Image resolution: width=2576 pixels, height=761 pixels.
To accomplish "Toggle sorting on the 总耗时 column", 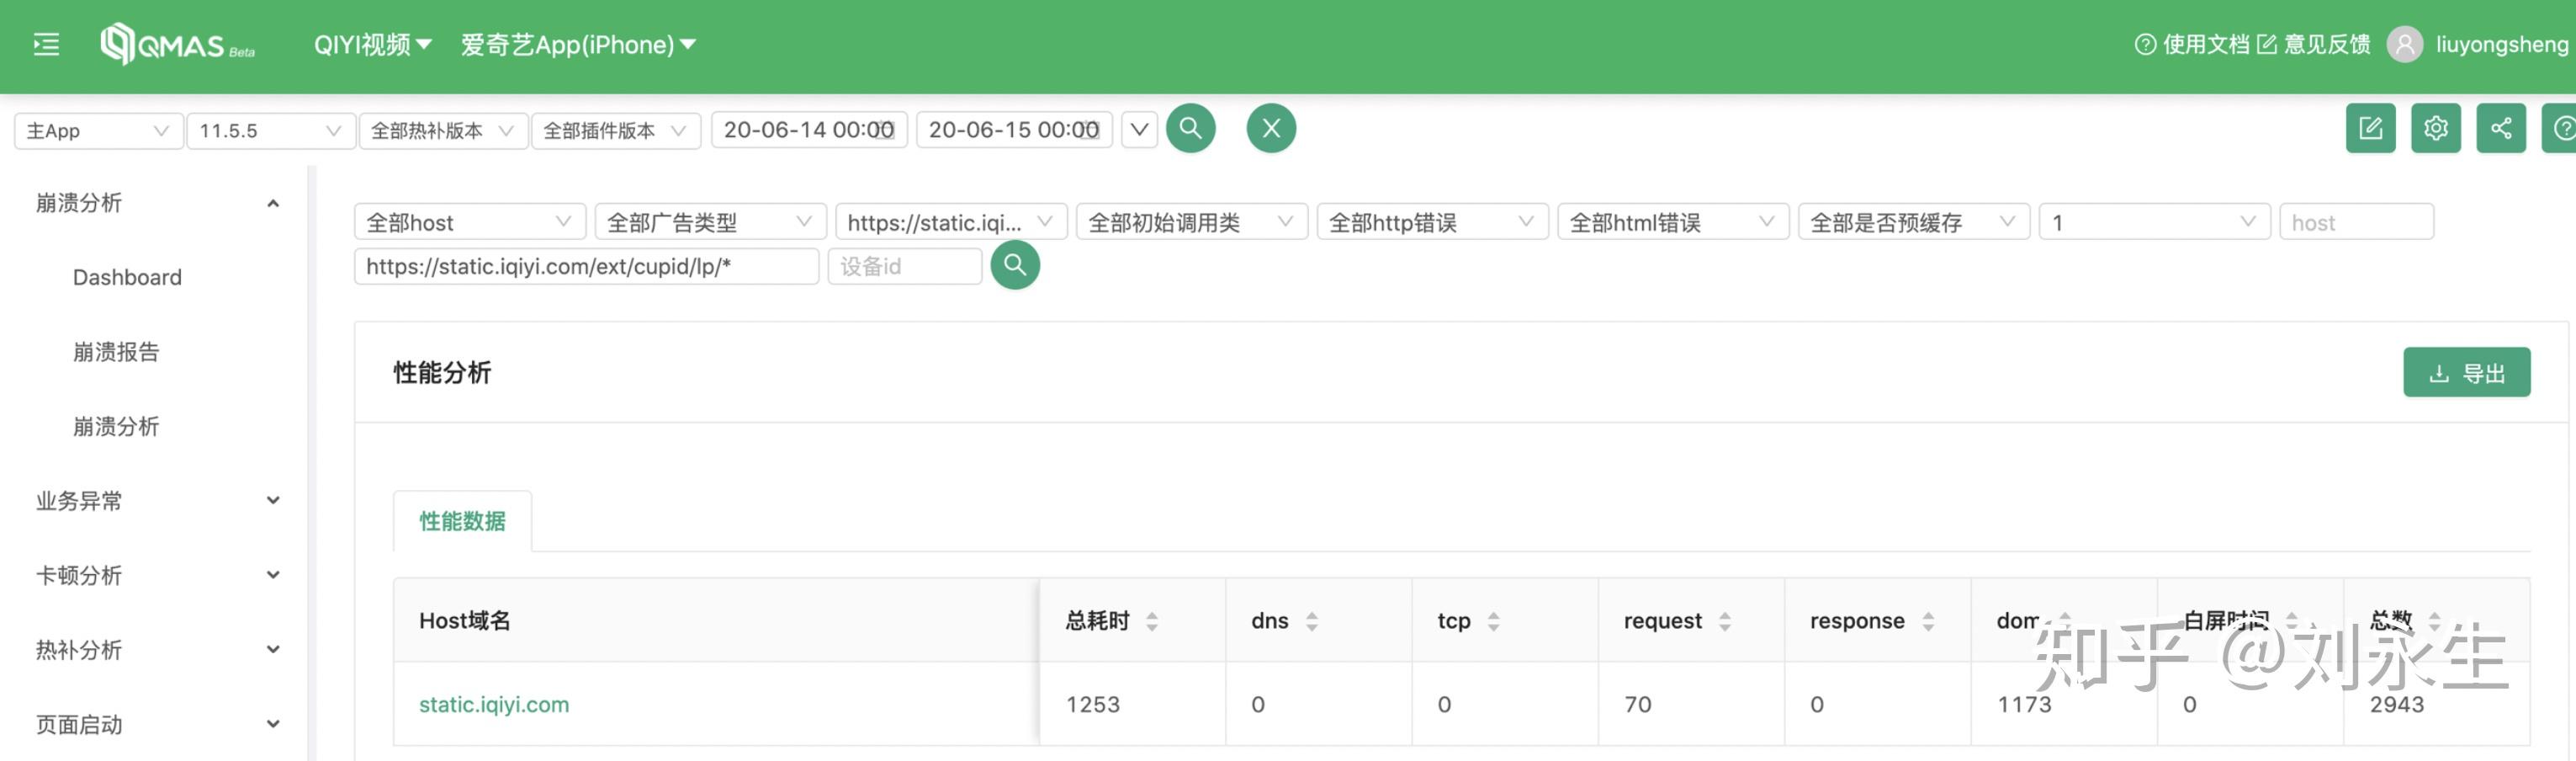I will pos(1154,620).
